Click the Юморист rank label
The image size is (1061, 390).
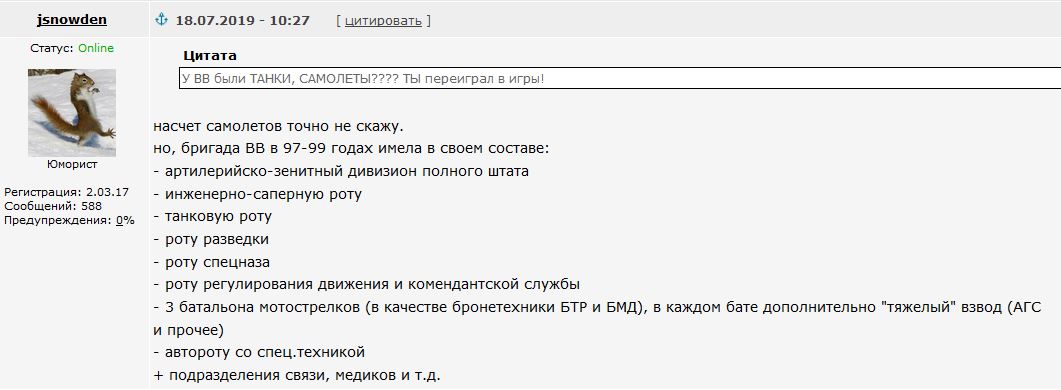click(72, 165)
